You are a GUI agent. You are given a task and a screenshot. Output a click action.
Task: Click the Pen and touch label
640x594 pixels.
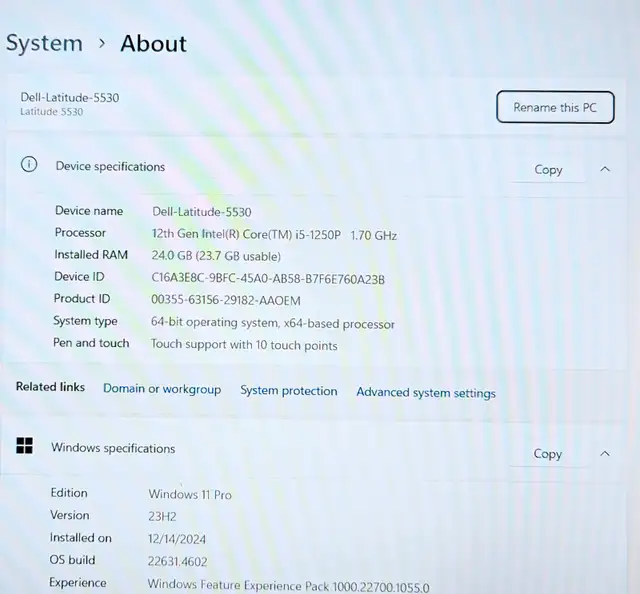pyautogui.click(x=91, y=343)
